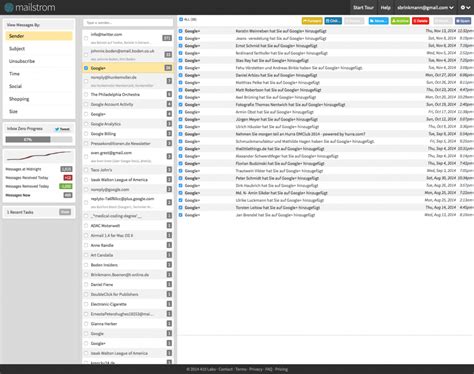Check the Google Analytics sender checkbox

point(86,124)
